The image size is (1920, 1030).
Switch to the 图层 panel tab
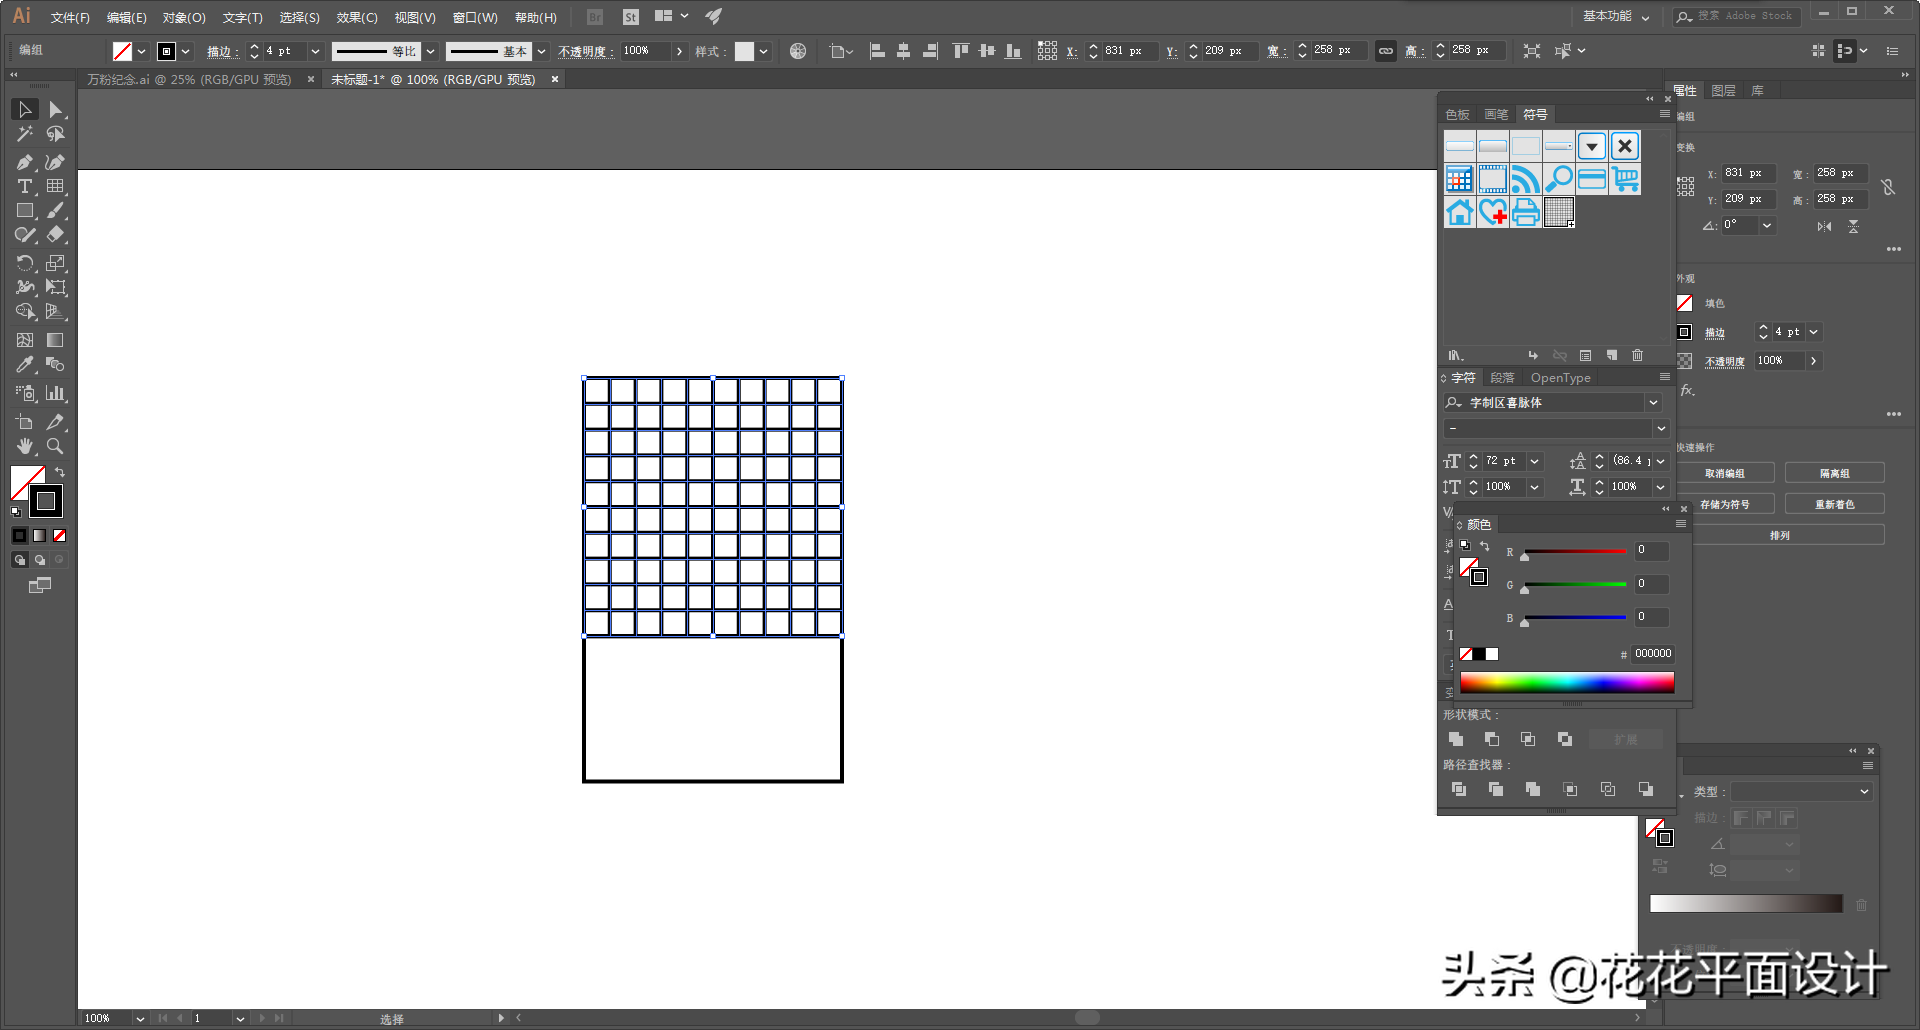tap(1724, 91)
